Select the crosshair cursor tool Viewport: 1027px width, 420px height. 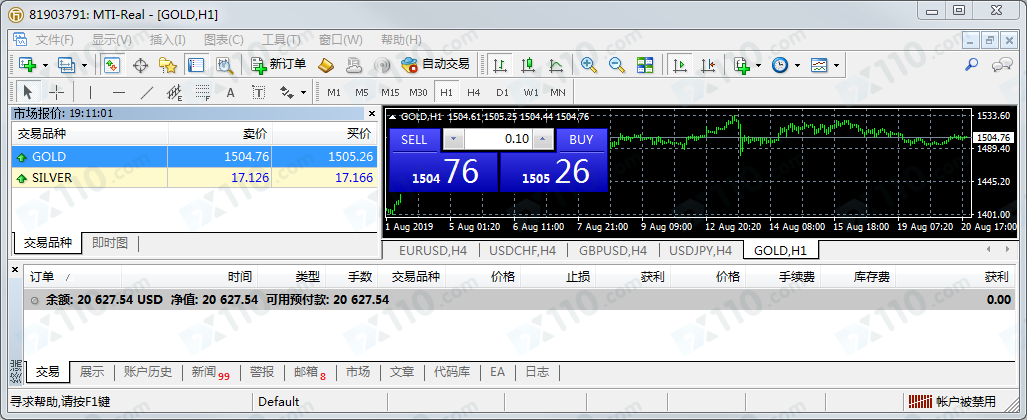pos(57,93)
